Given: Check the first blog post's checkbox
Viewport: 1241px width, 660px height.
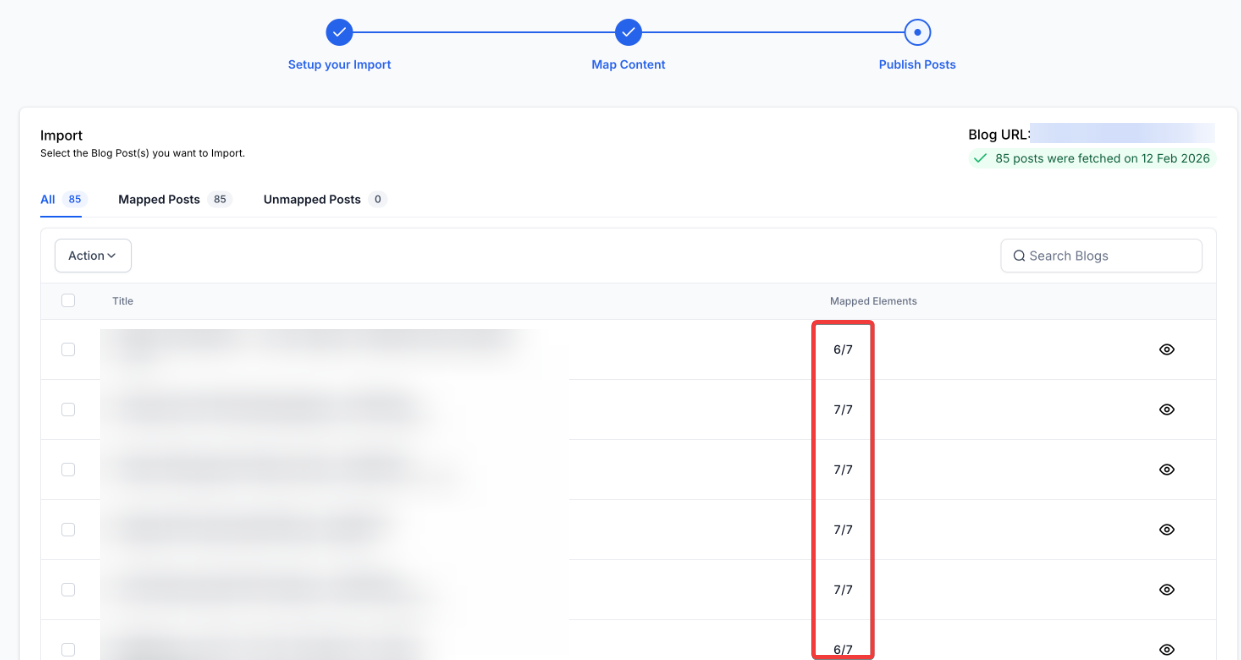Looking at the screenshot, I should (x=68, y=350).
